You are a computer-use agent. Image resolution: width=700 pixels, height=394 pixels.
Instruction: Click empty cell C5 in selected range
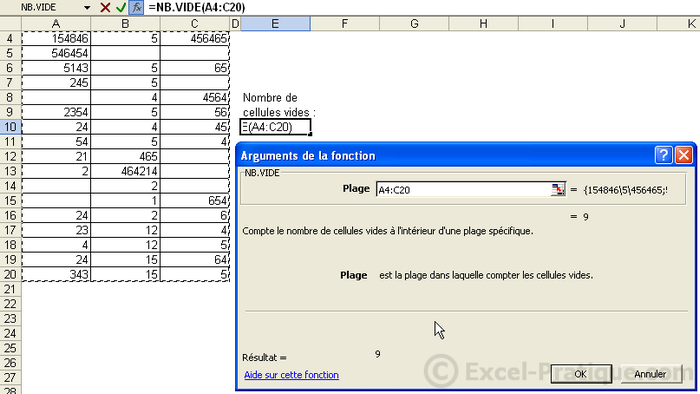[195, 53]
